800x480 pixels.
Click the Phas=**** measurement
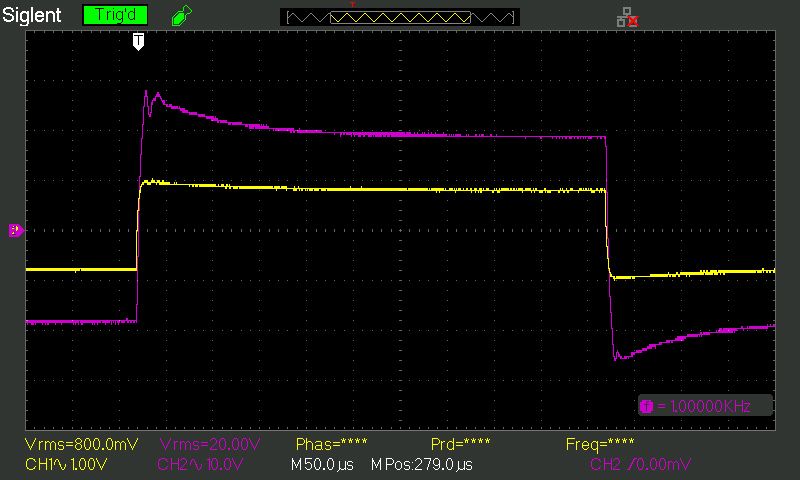pyautogui.click(x=331, y=444)
